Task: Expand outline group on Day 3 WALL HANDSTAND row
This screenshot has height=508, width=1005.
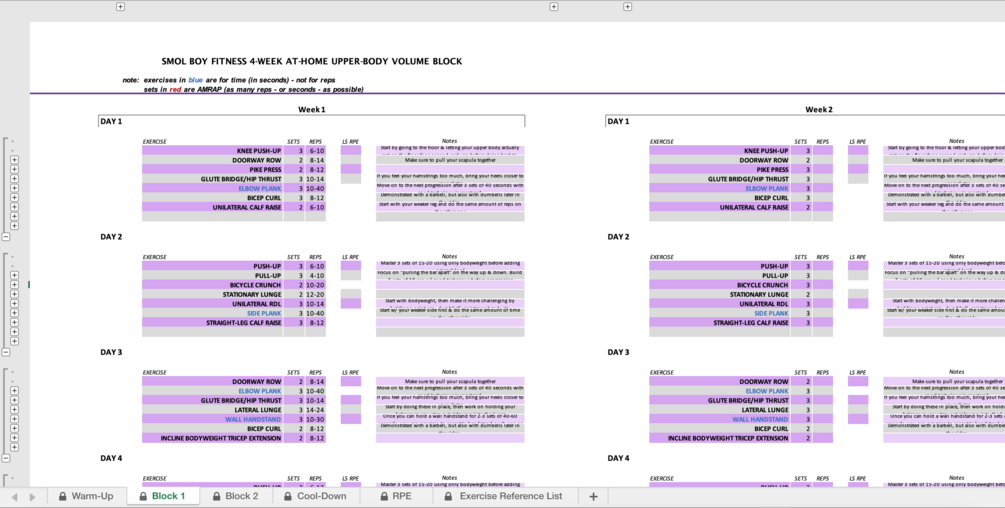Action: (x=14, y=419)
